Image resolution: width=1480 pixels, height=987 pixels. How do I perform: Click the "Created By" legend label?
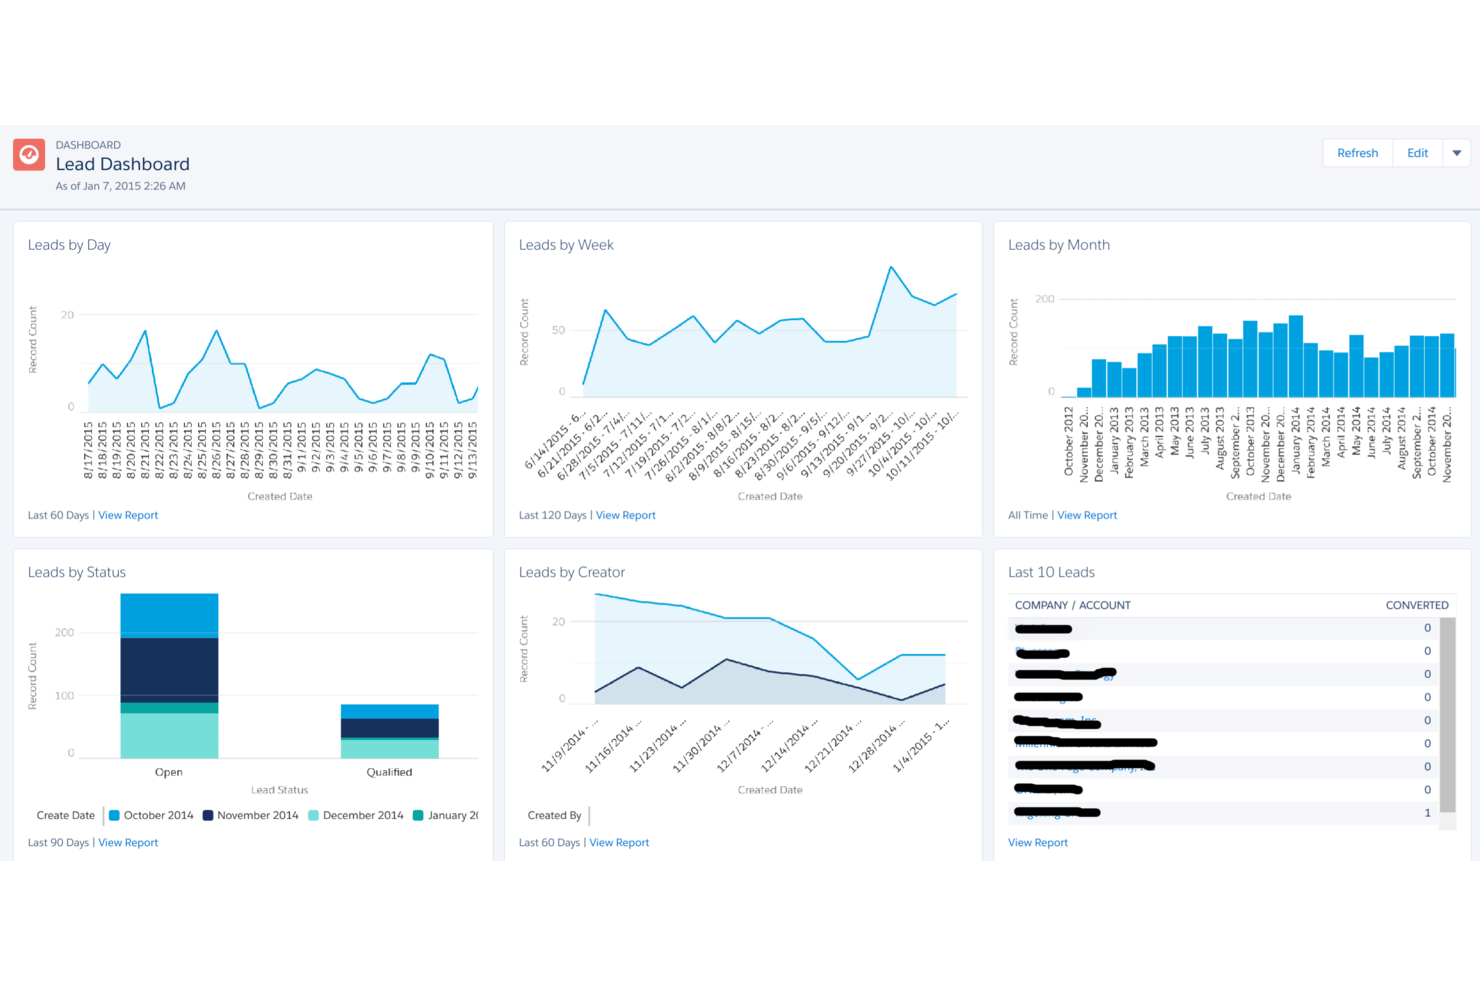[554, 815]
